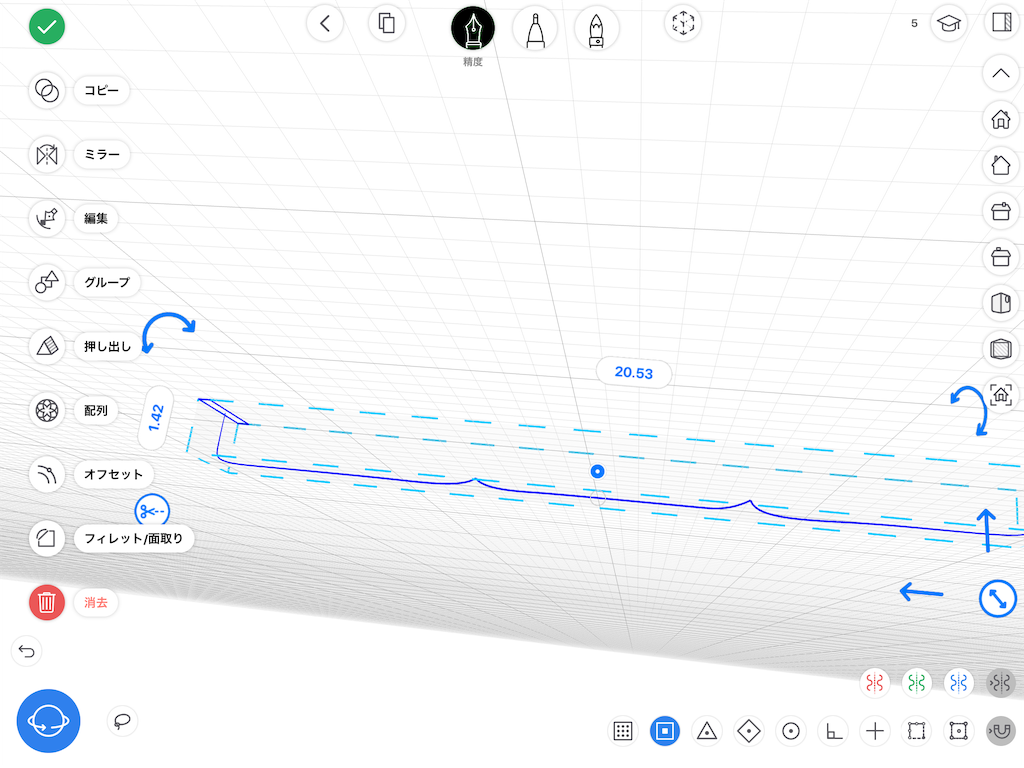Click the Offset (オフセット) icon
This screenshot has width=1024, height=768.
[47, 474]
